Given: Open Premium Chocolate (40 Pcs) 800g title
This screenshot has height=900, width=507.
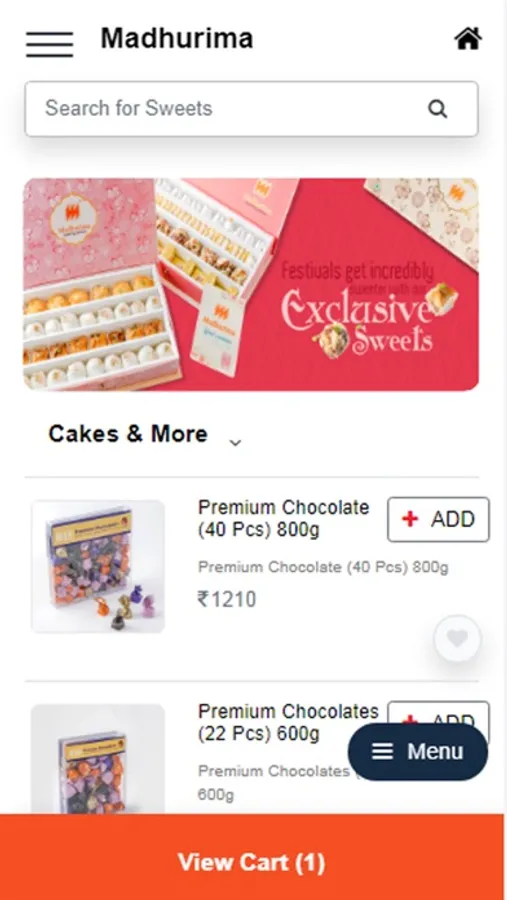Looking at the screenshot, I should pyautogui.click(x=284, y=518).
